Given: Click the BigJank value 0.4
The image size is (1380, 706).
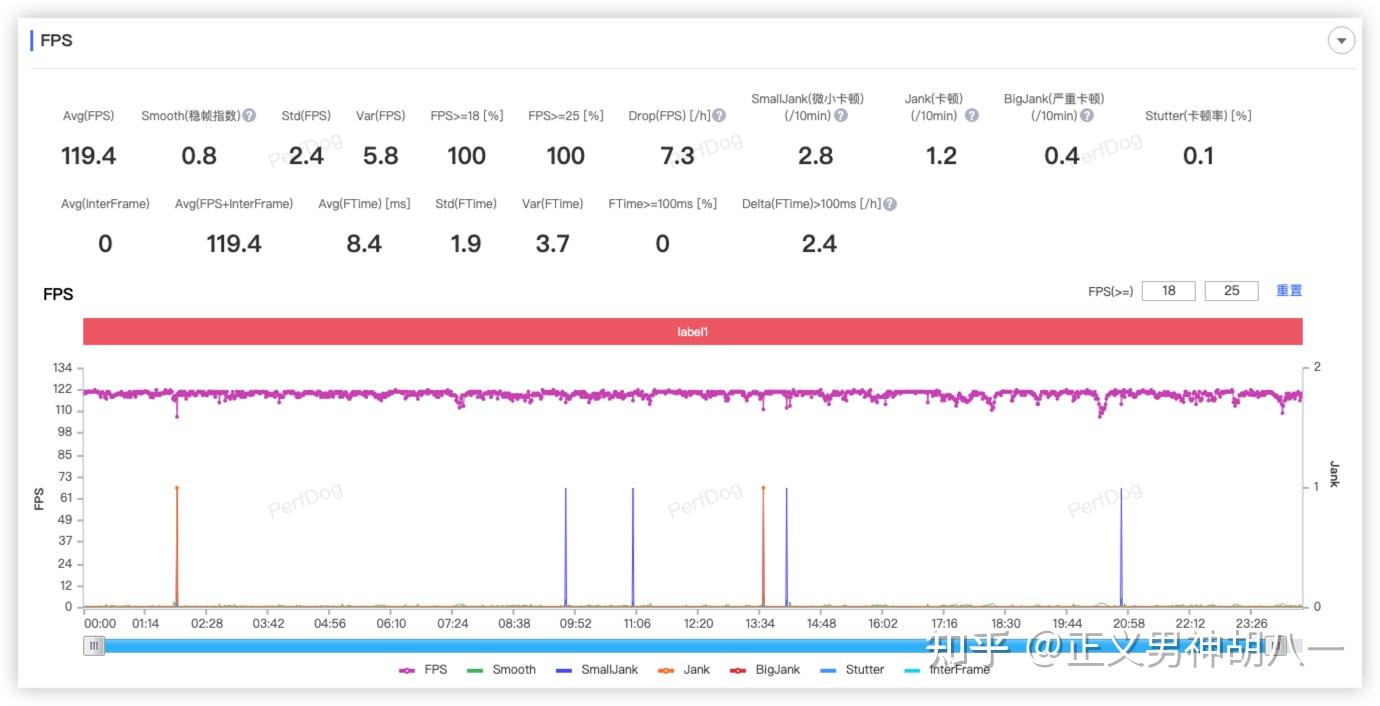Looking at the screenshot, I should click(1061, 156).
